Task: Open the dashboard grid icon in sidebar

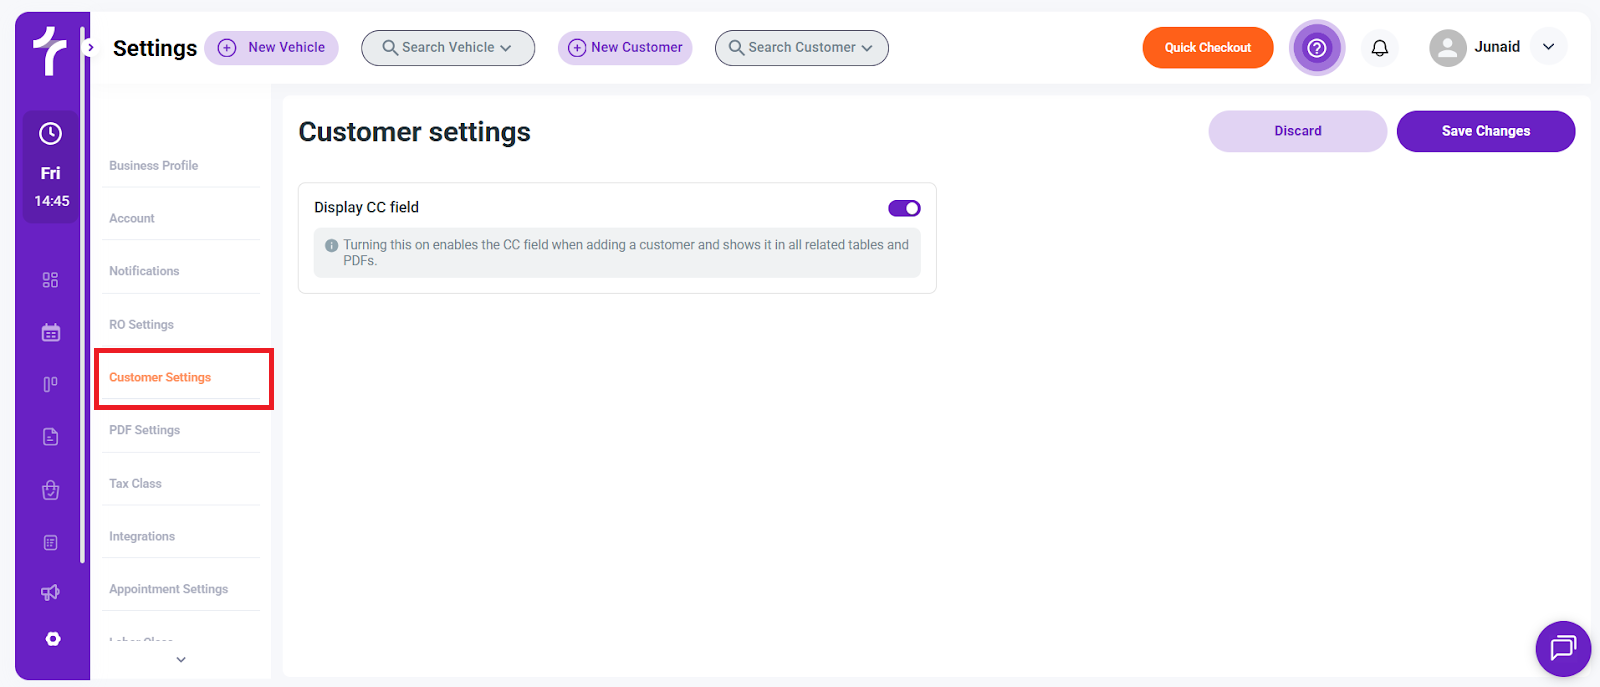Action: (50, 280)
